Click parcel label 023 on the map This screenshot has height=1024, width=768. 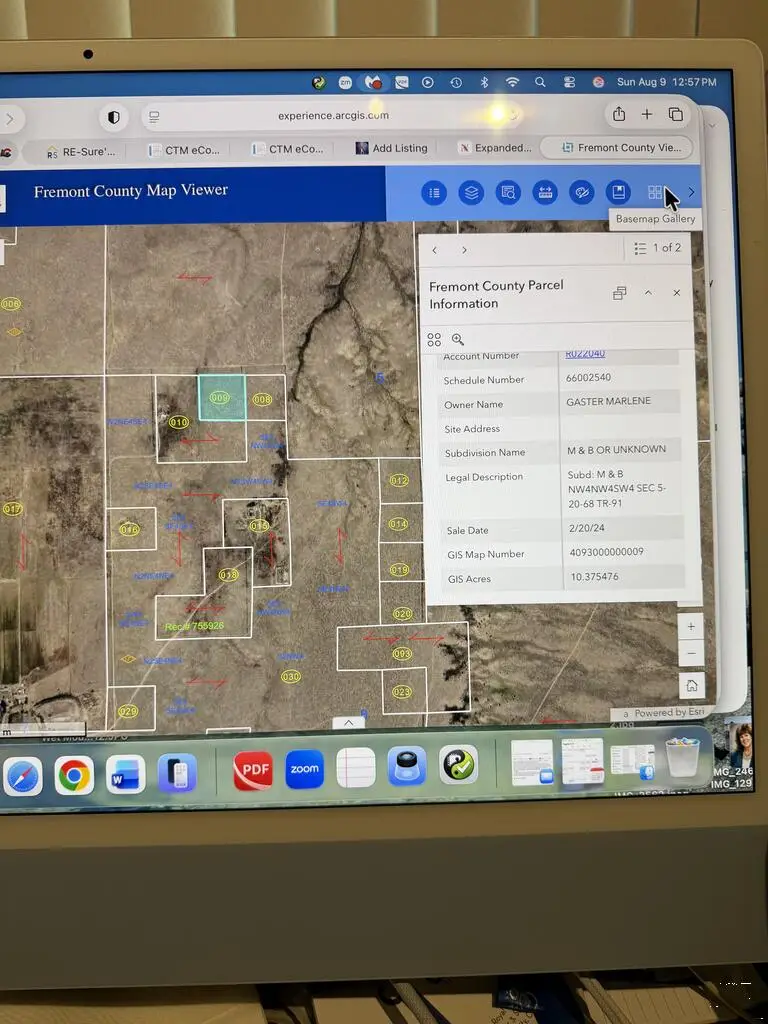[x=401, y=692]
